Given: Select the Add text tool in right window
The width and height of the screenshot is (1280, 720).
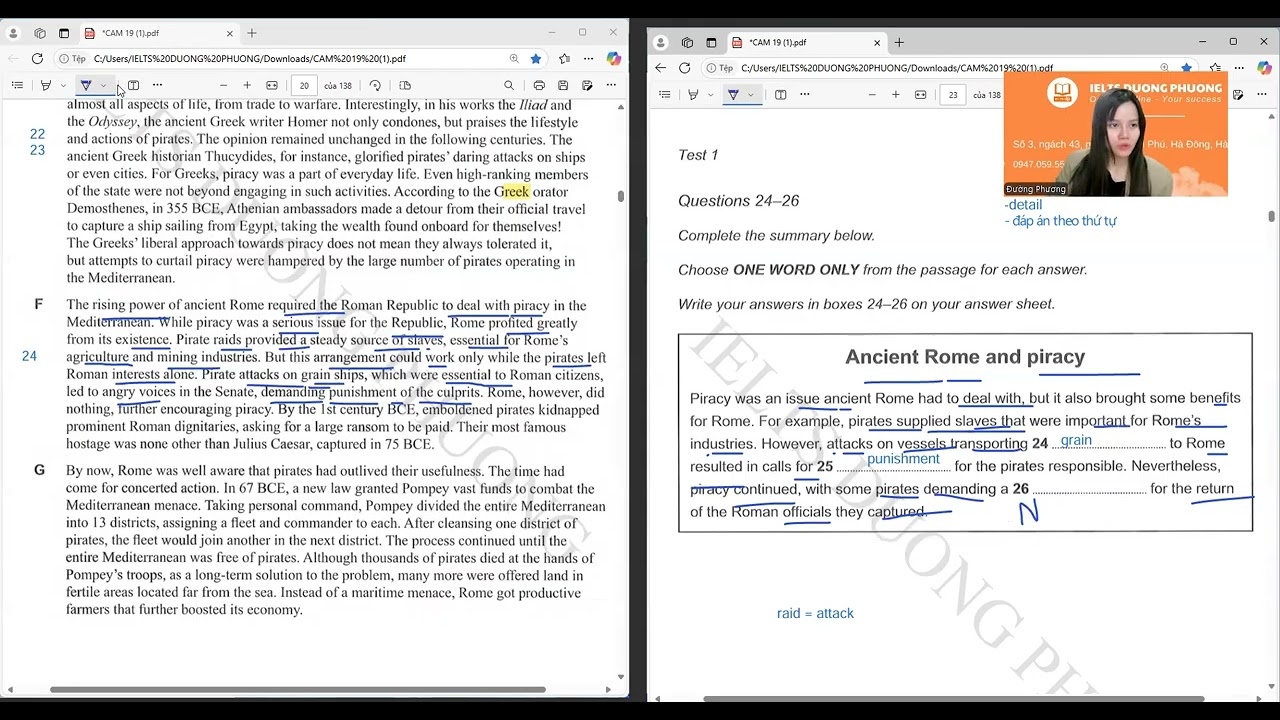Looking at the screenshot, I should (781, 95).
